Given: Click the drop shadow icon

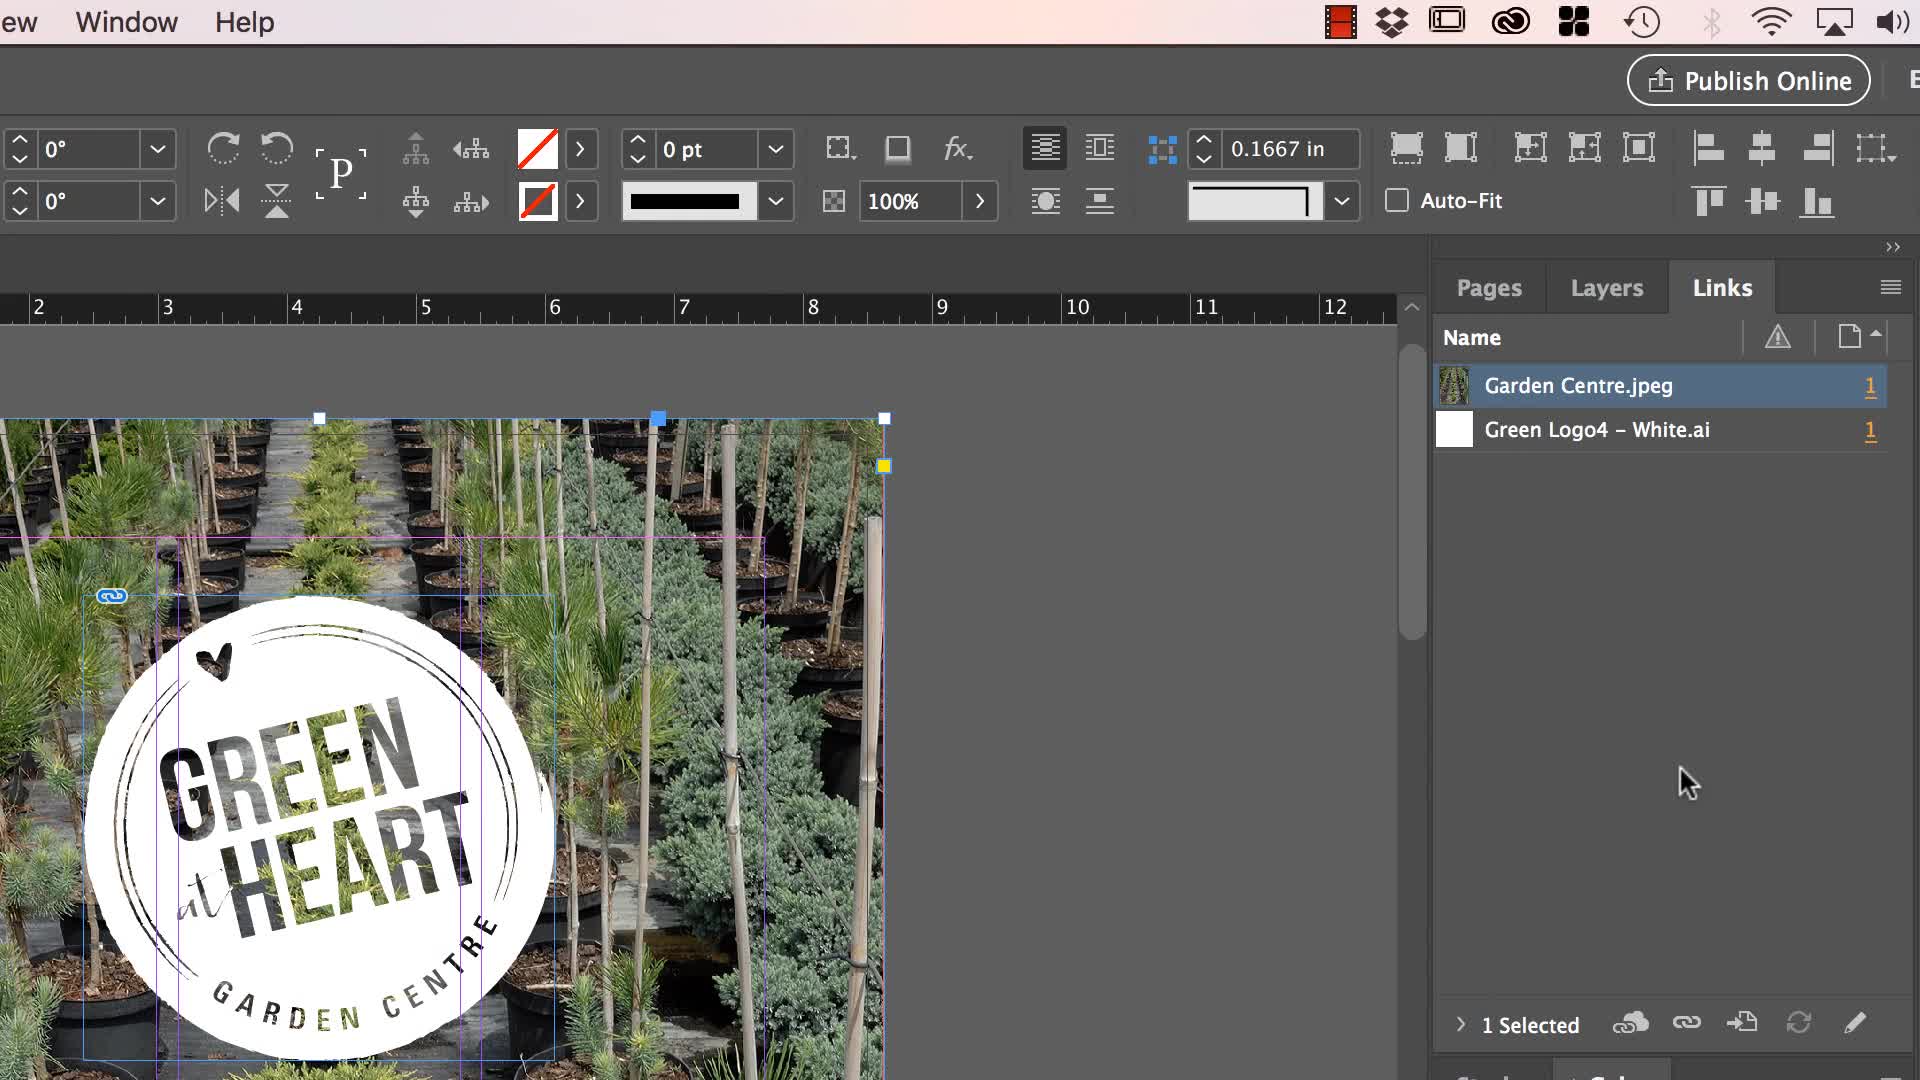Looking at the screenshot, I should (898, 149).
